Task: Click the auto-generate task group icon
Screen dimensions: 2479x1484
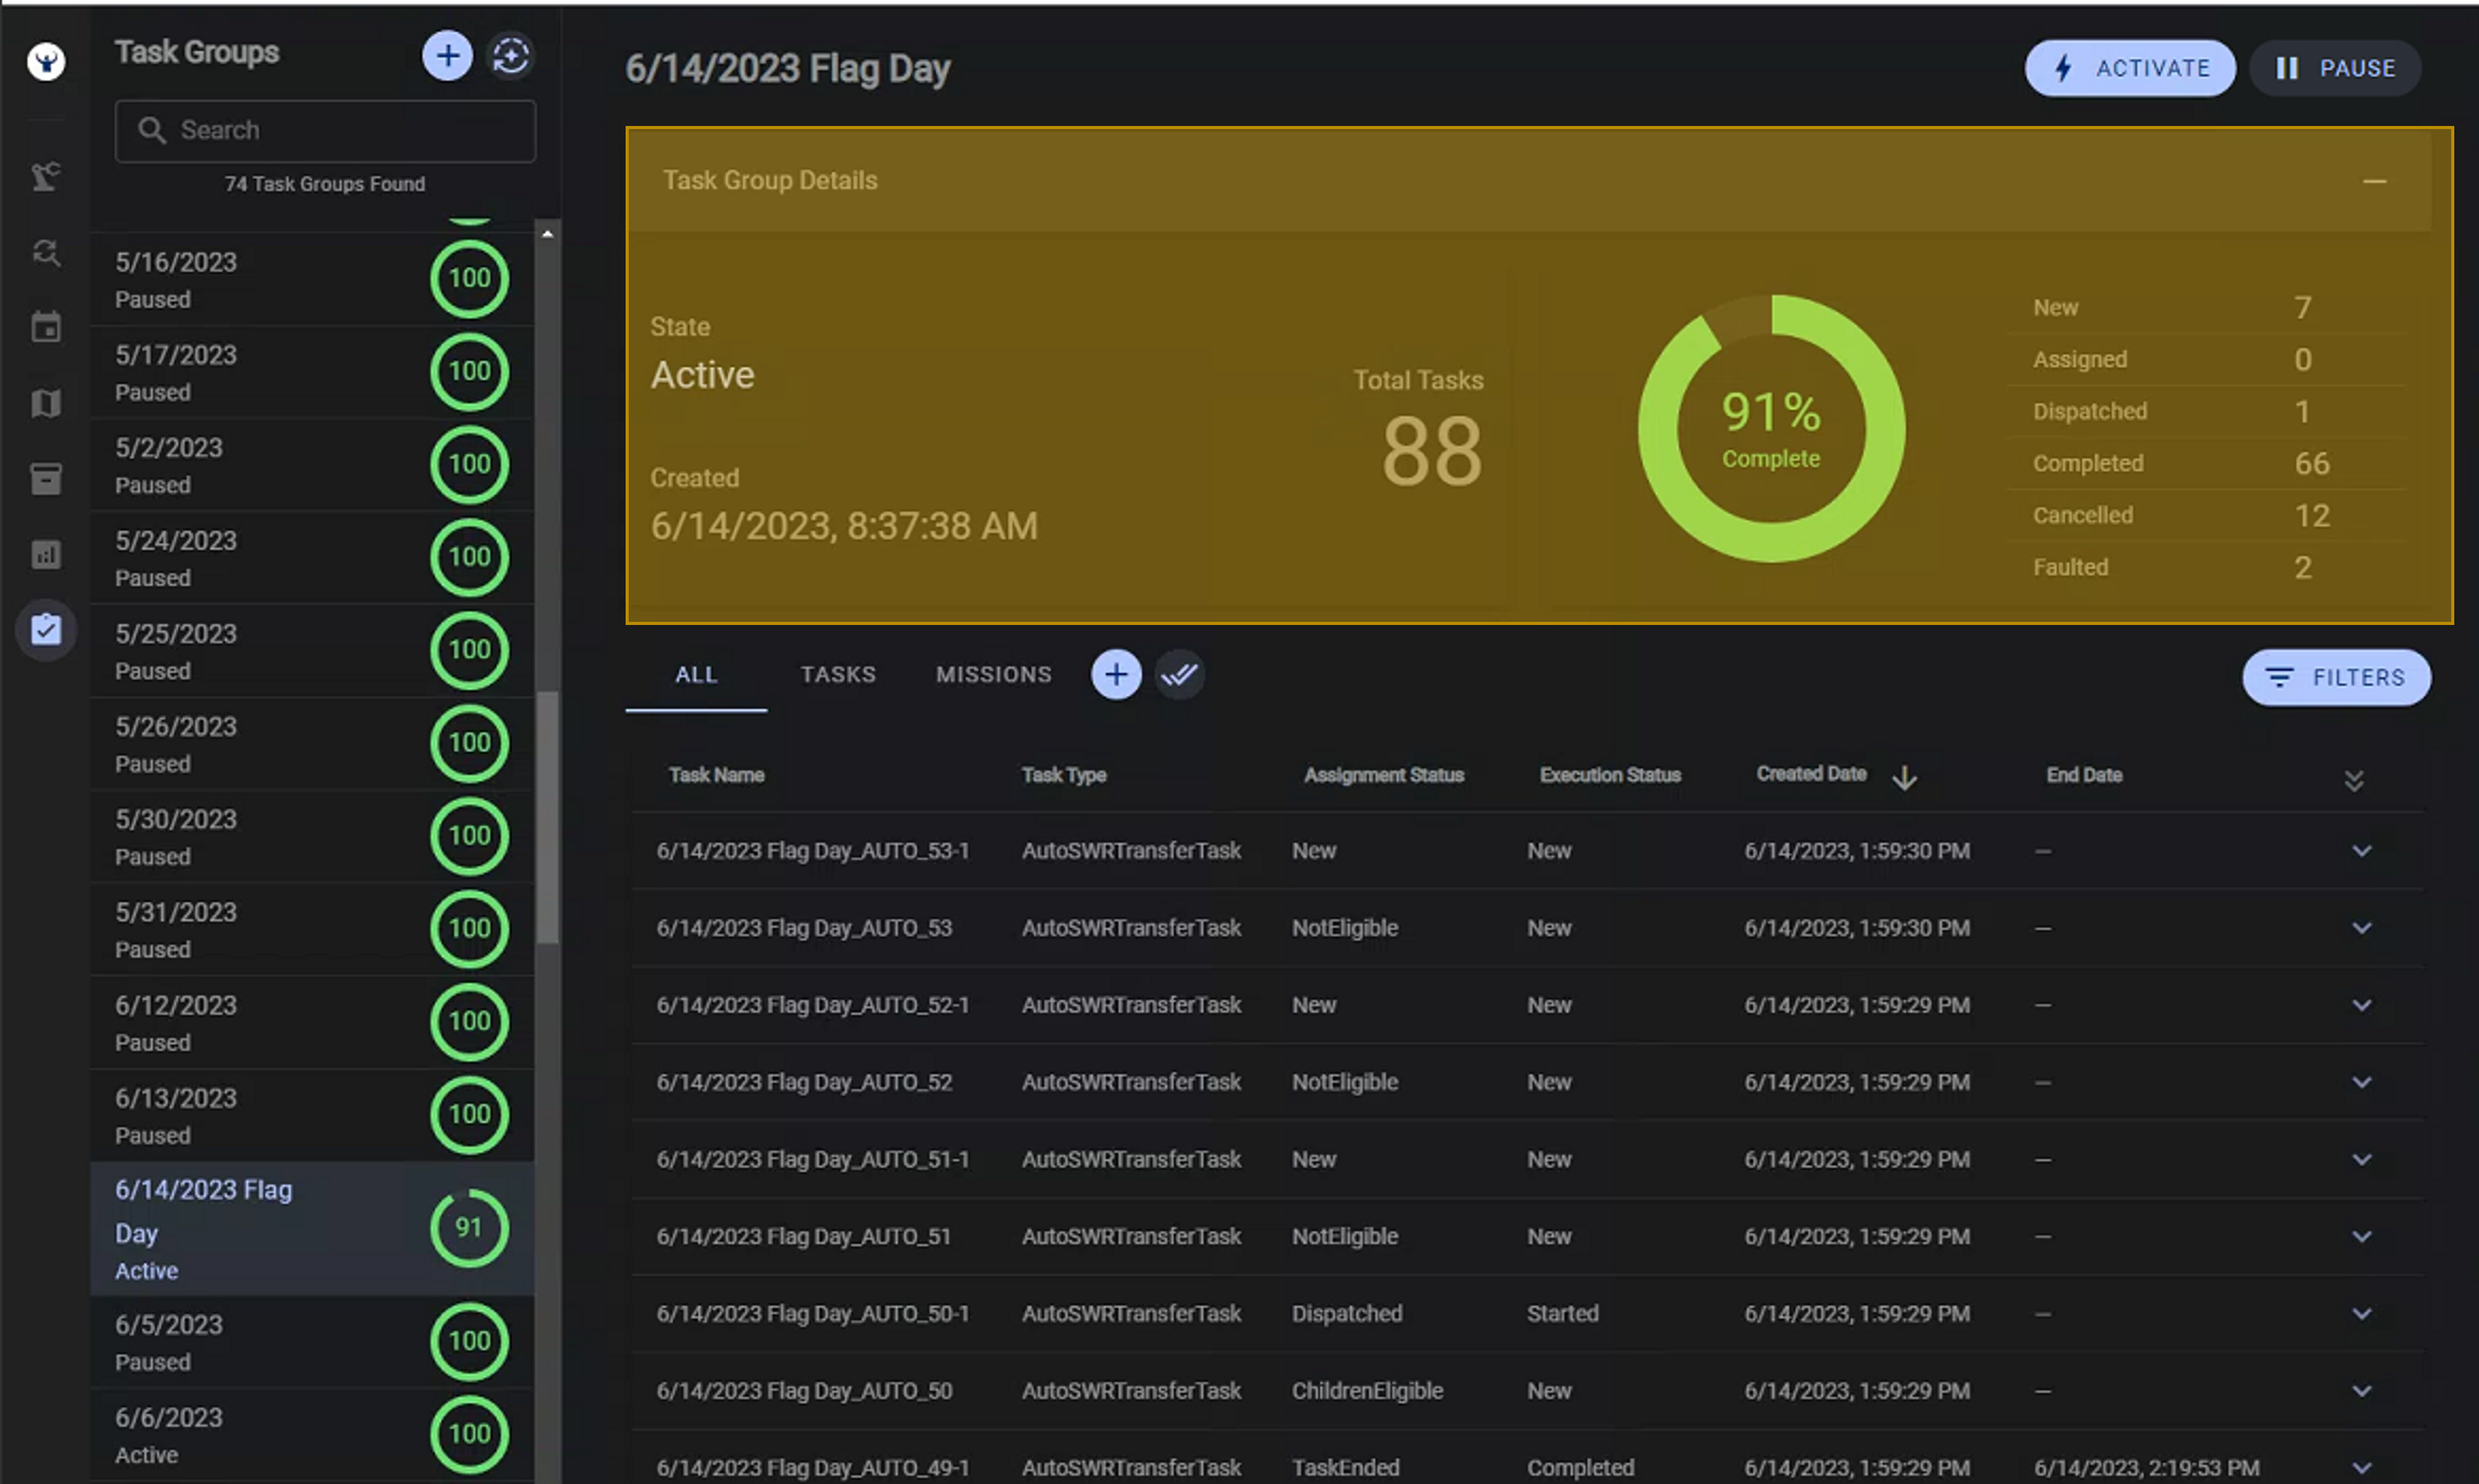Action: point(511,56)
